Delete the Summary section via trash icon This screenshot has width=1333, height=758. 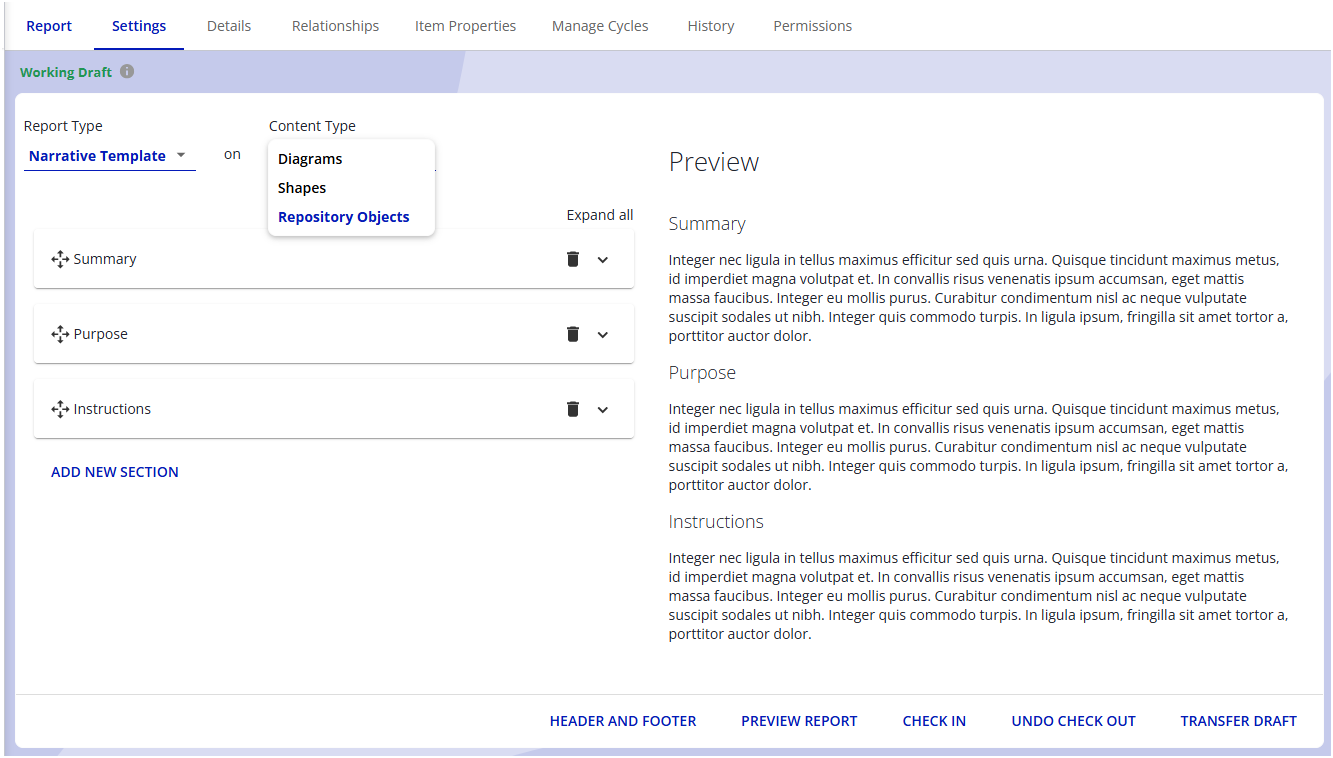pos(573,259)
